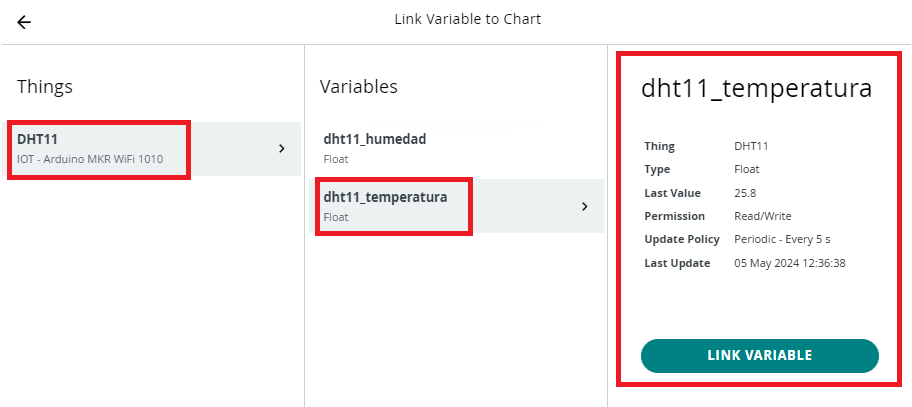Click the Float label under dht11_temperatura in list
The height and width of the screenshot is (407, 912).
(336, 217)
